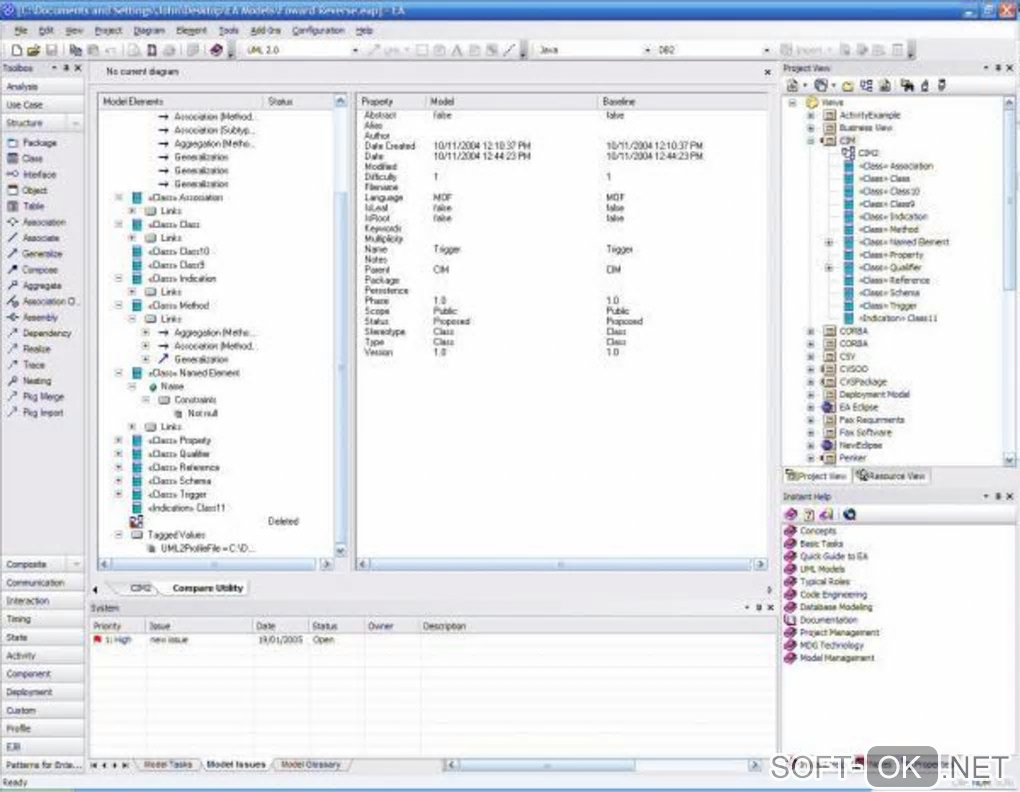Screen dimensions: 1020x792
Task: Select the Pkg Merge tool in Toolbox
Action: [43, 396]
